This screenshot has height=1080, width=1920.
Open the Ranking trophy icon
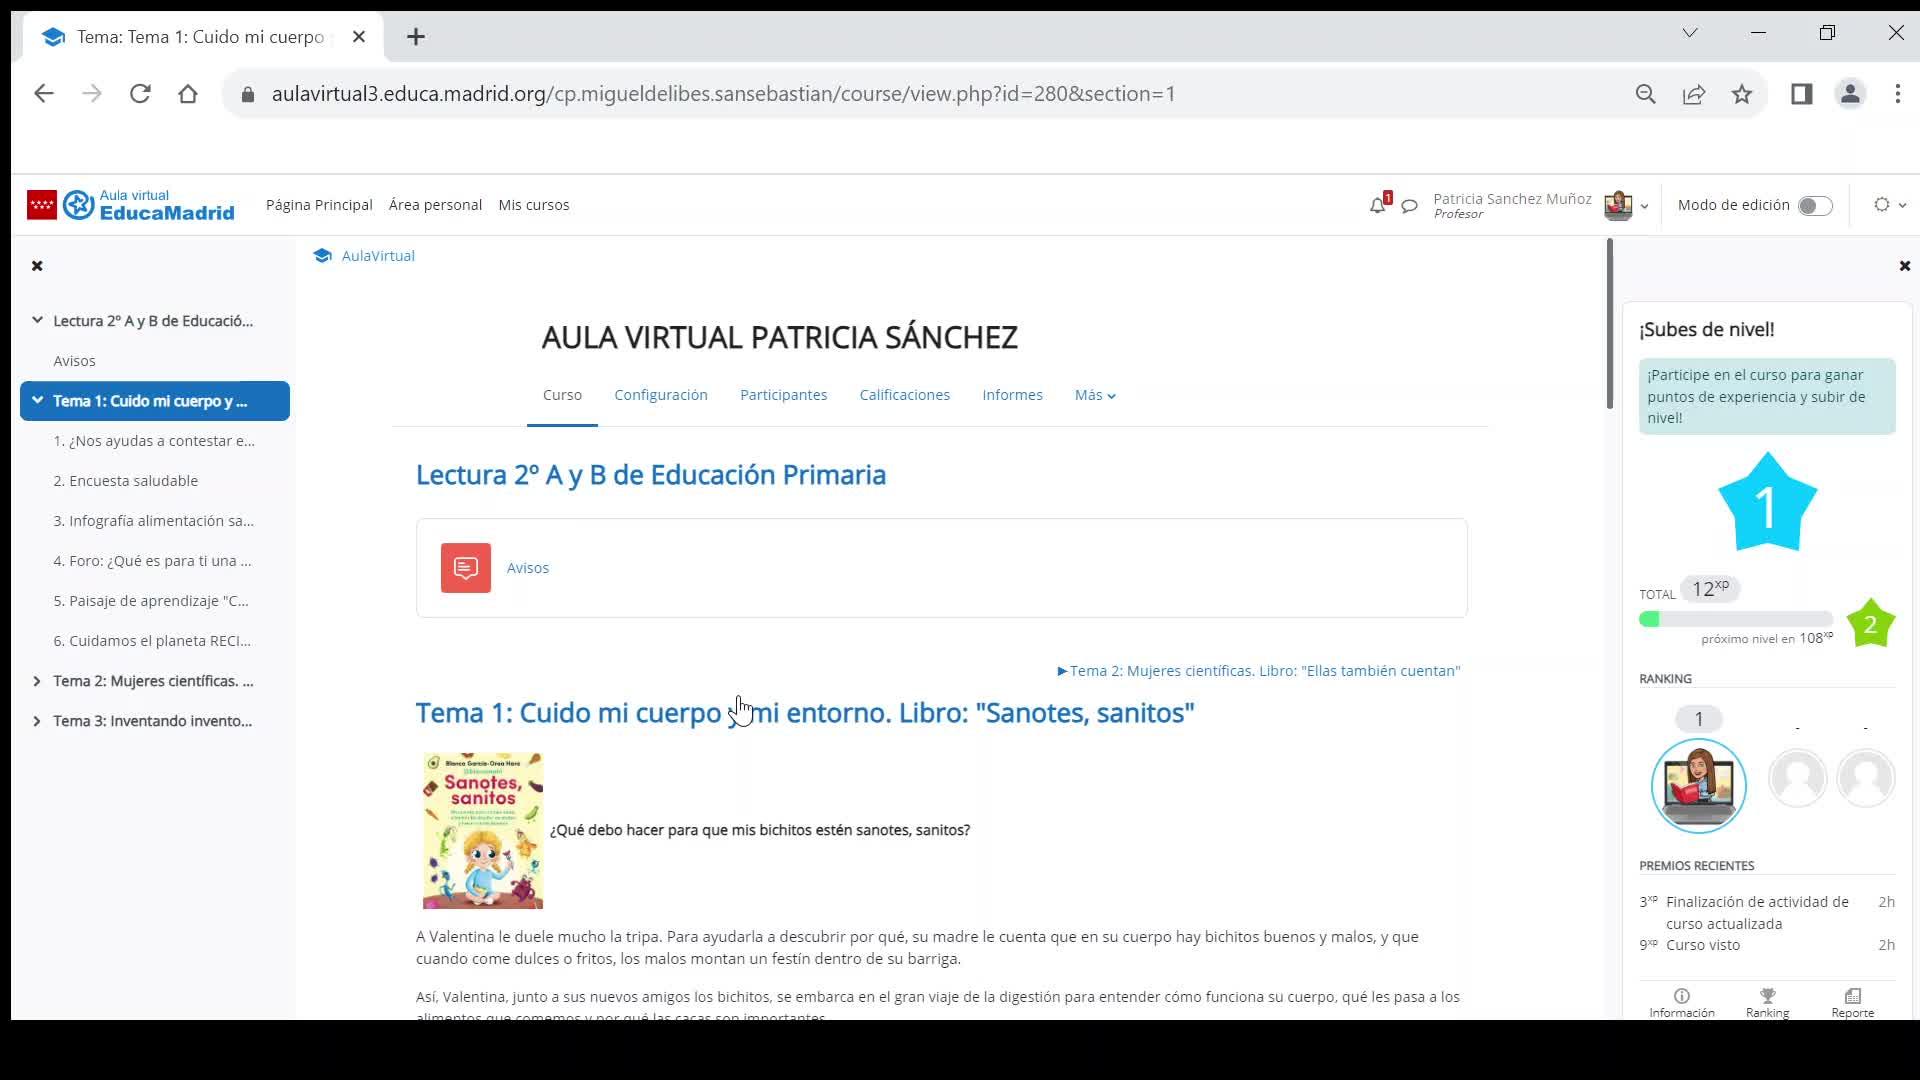(x=1767, y=996)
